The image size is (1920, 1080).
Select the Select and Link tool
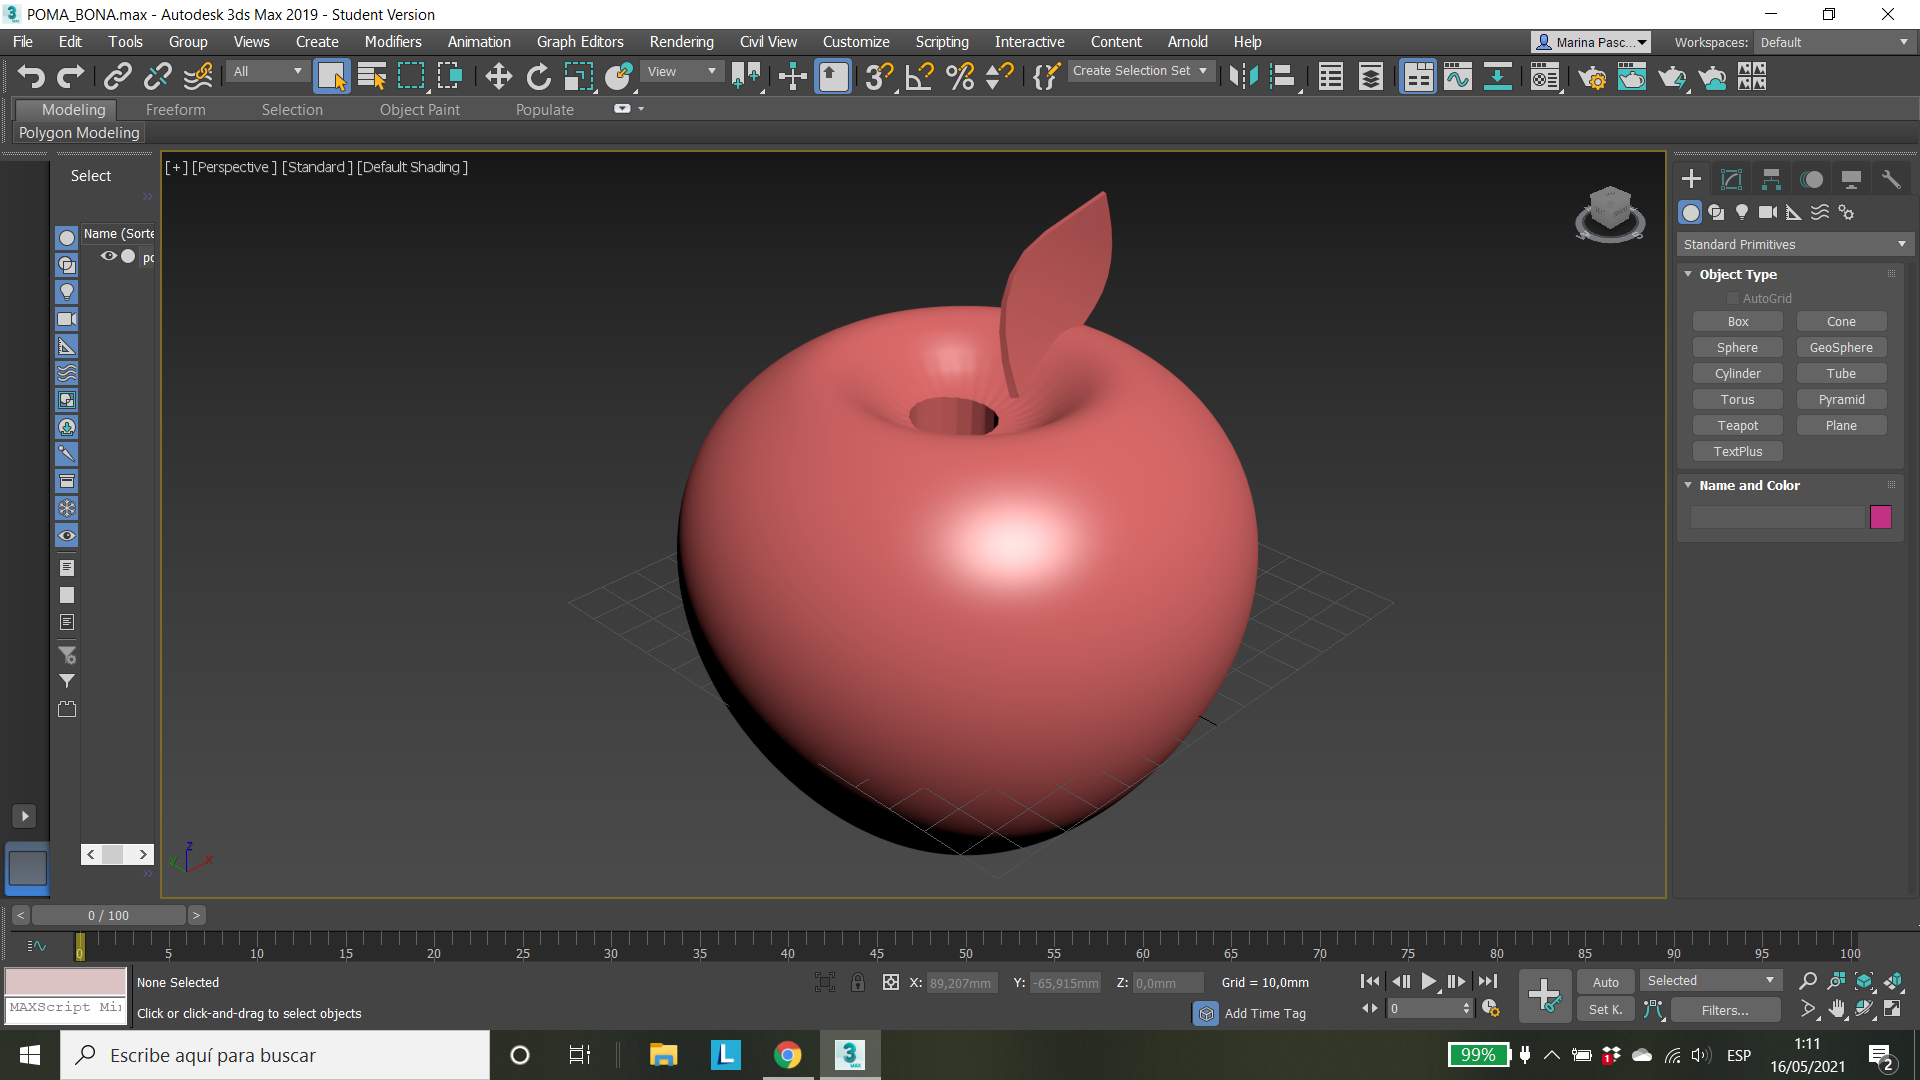click(x=118, y=76)
